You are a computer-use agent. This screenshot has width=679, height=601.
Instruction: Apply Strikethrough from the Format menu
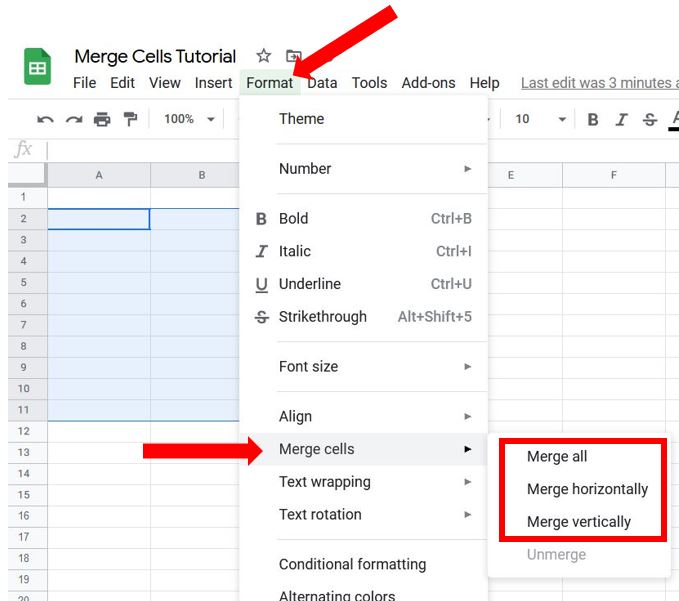click(364, 317)
